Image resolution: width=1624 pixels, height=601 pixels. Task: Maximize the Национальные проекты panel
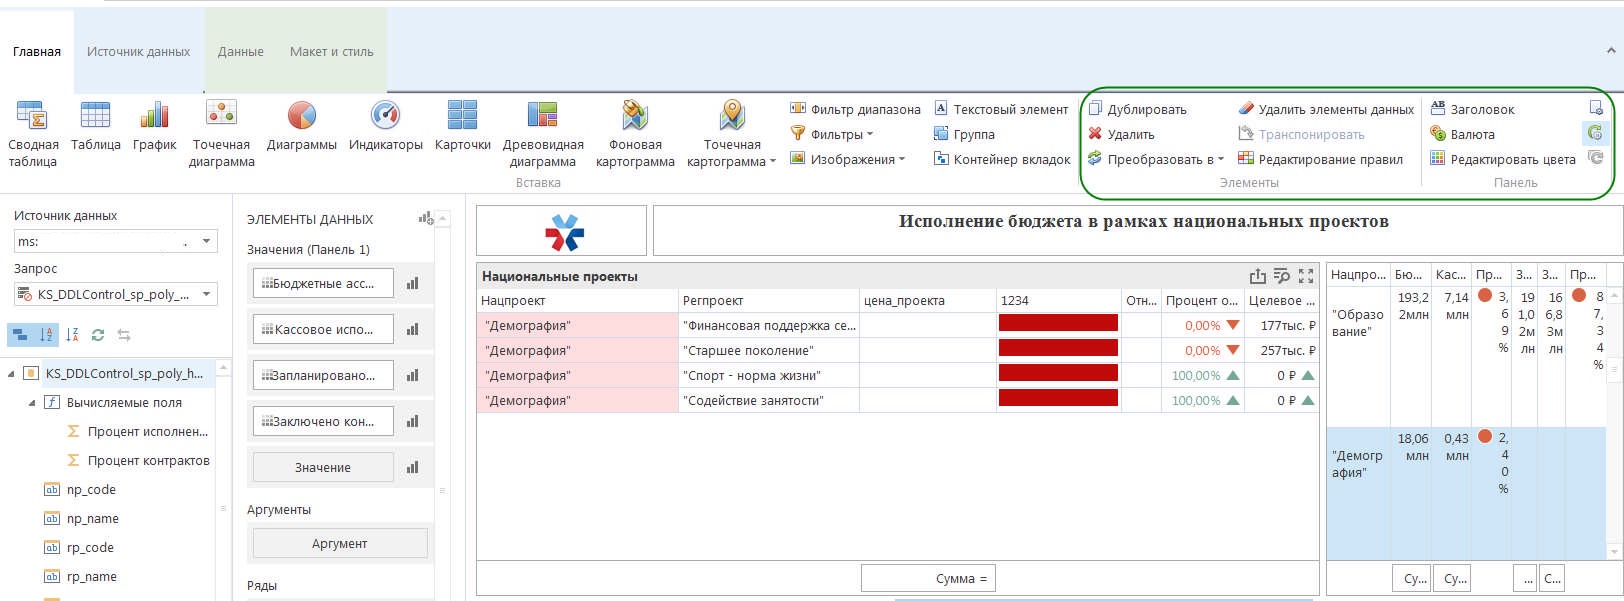tap(1306, 277)
